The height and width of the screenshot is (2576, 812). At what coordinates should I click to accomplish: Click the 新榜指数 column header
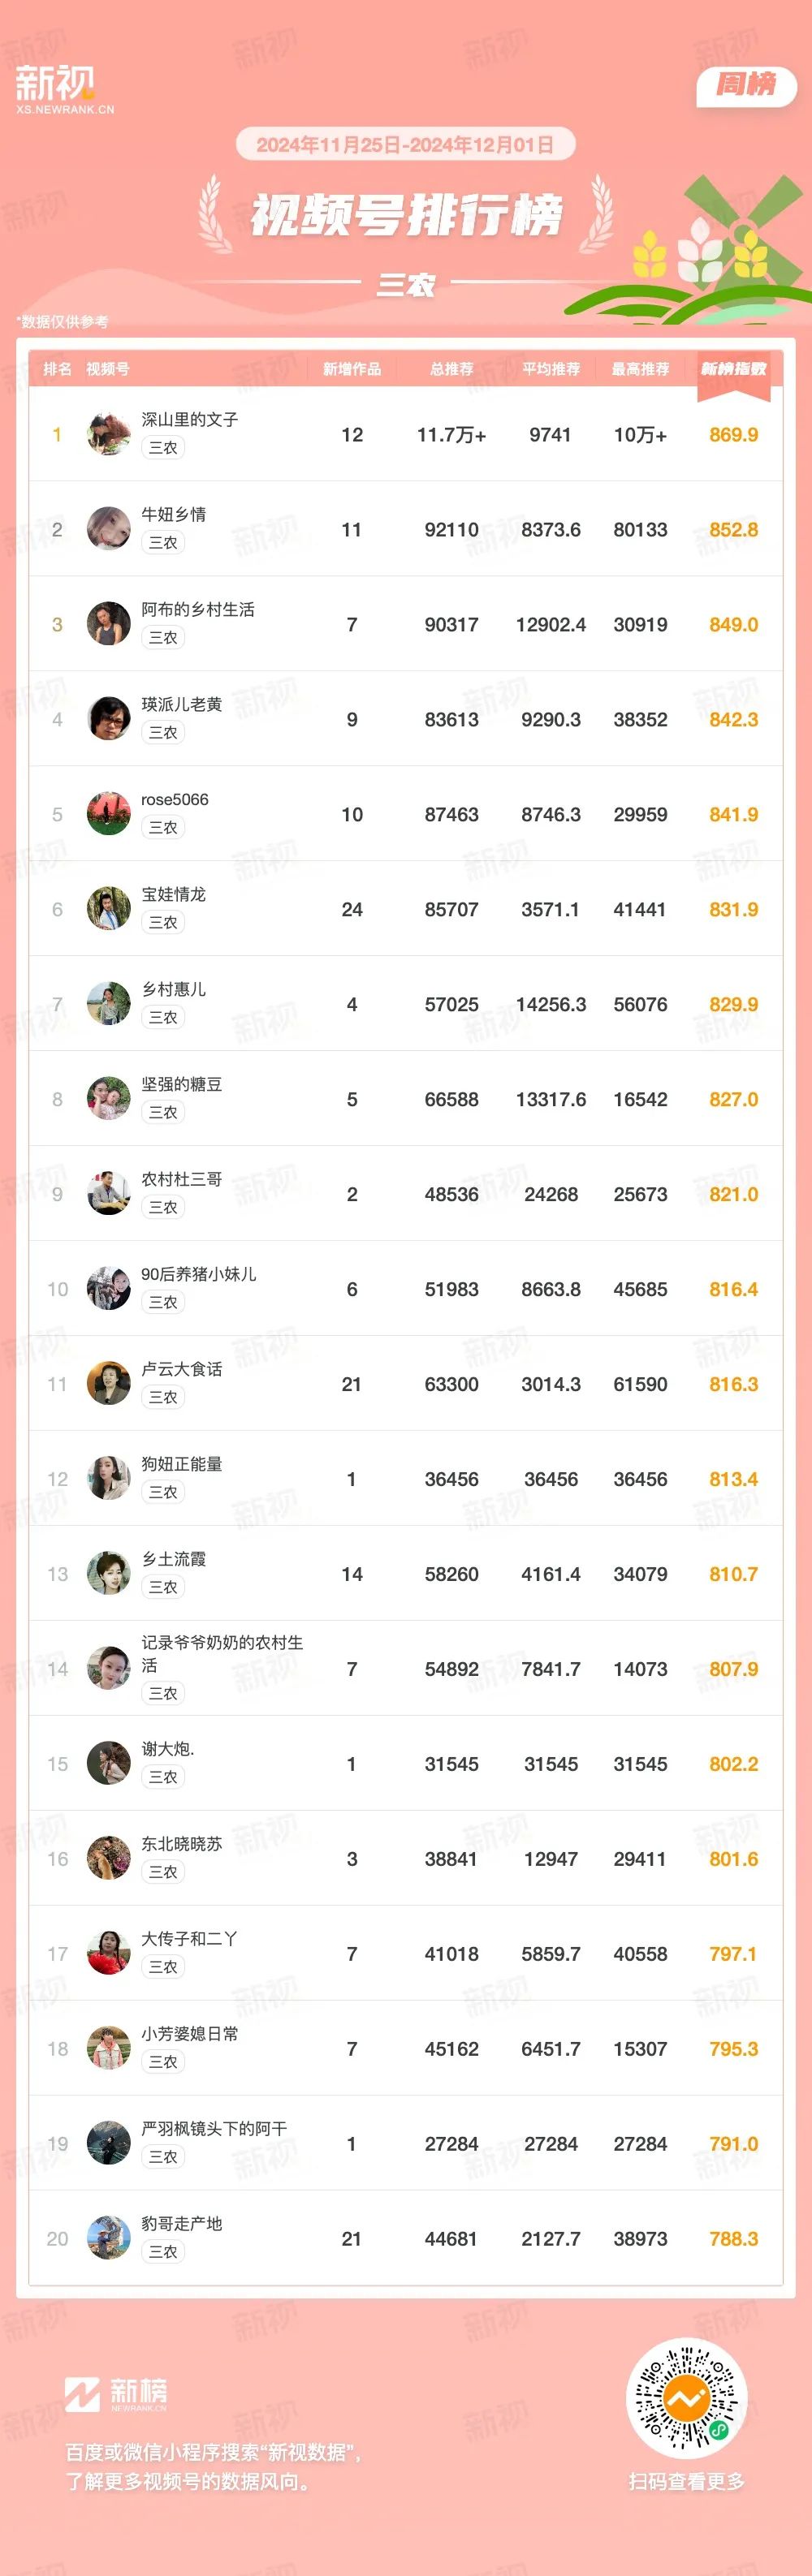(x=733, y=369)
